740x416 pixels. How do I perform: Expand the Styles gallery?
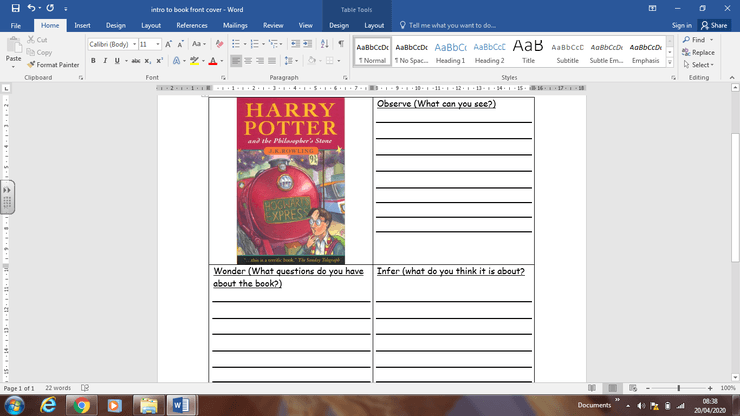[670, 62]
